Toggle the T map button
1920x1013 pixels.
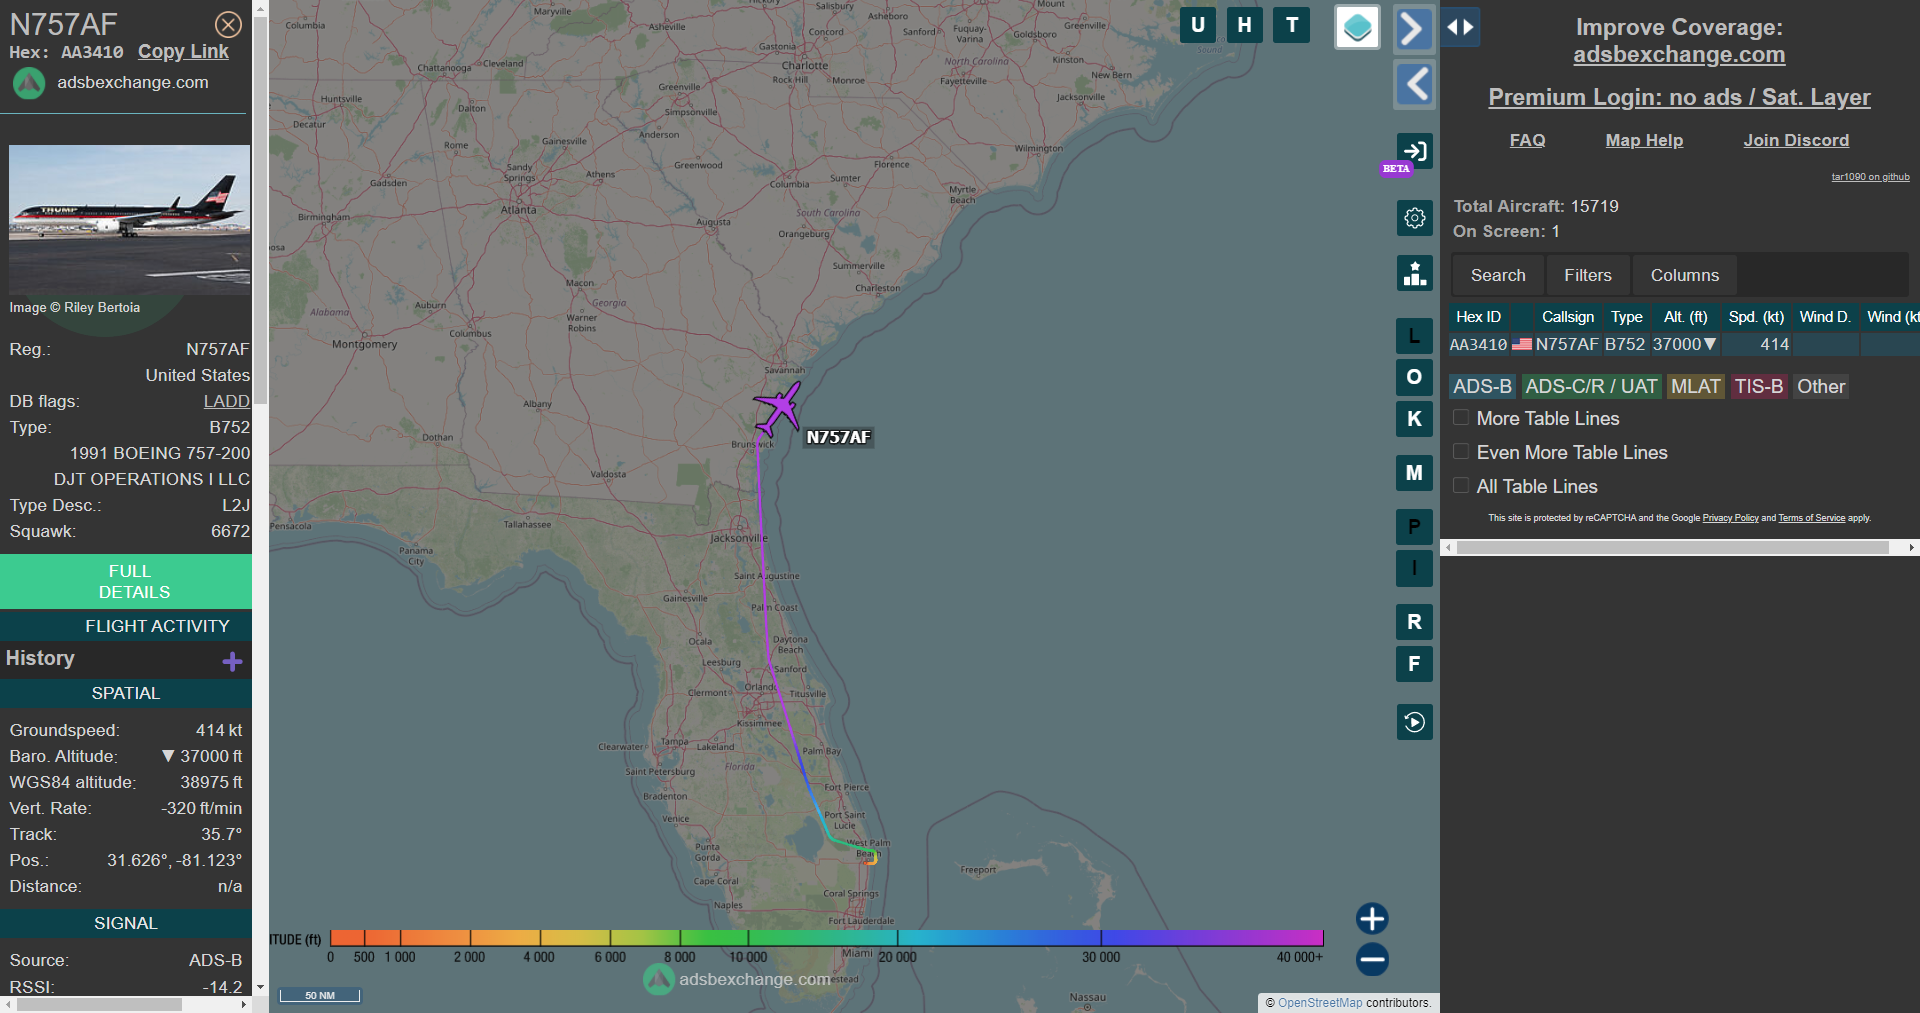tap(1292, 25)
